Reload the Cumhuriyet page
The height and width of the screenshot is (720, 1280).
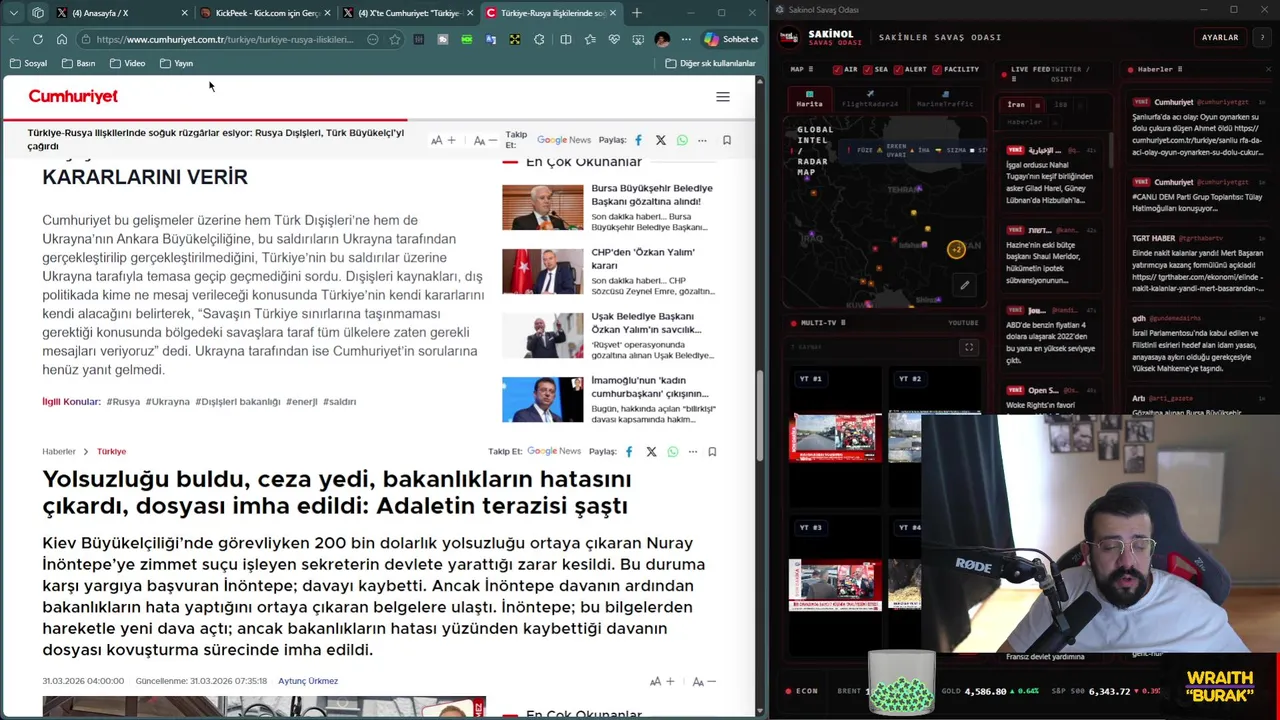[37, 39]
